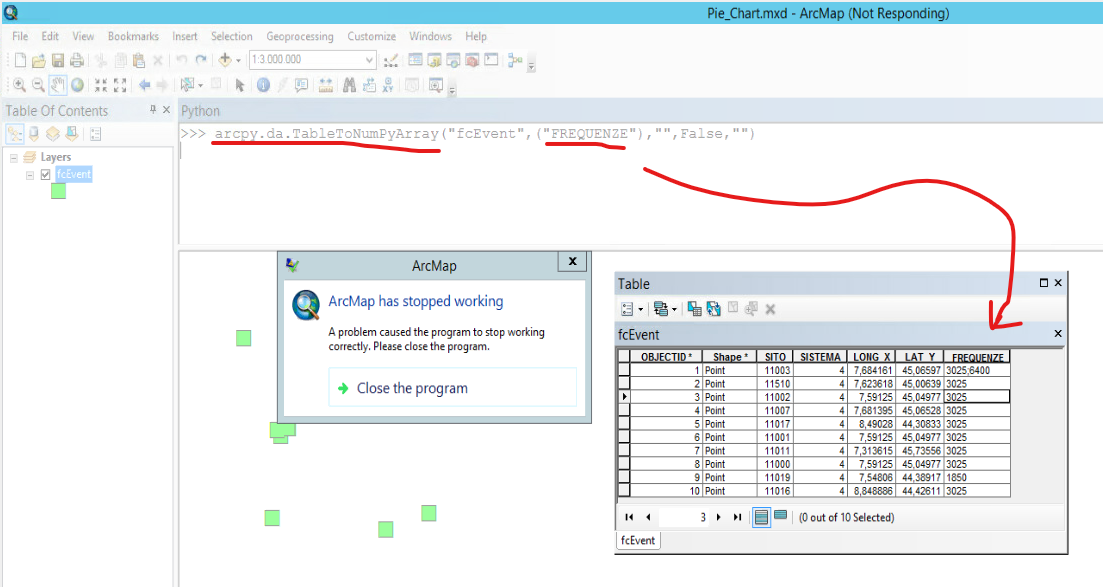Open the ArcToolbox window icon
Image resolution: width=1103 pixels, height=587 pixels.
pos(472,60)
